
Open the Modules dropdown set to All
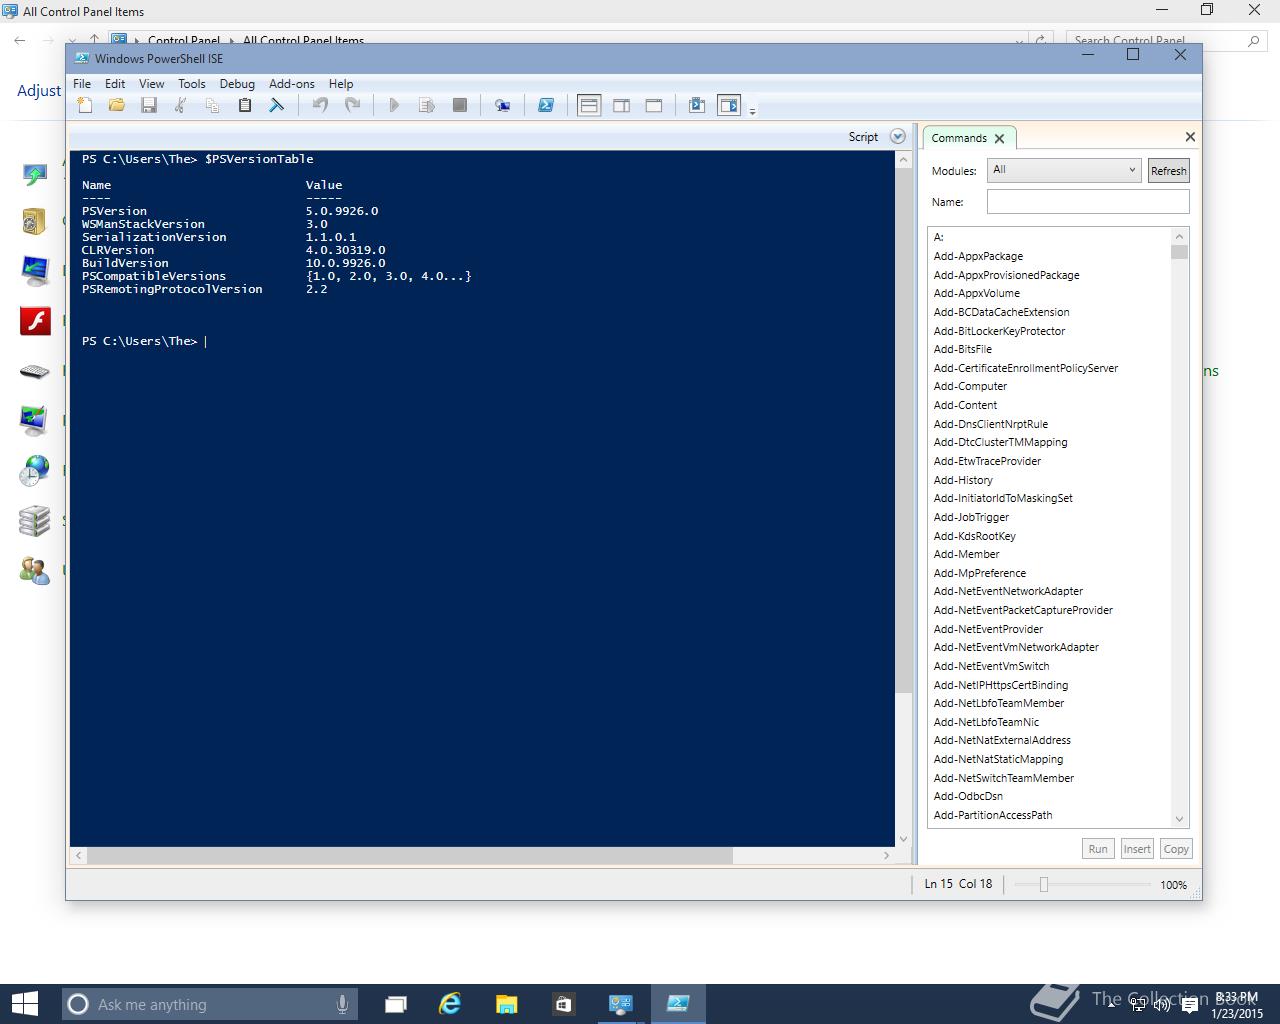coord(1064,170)
